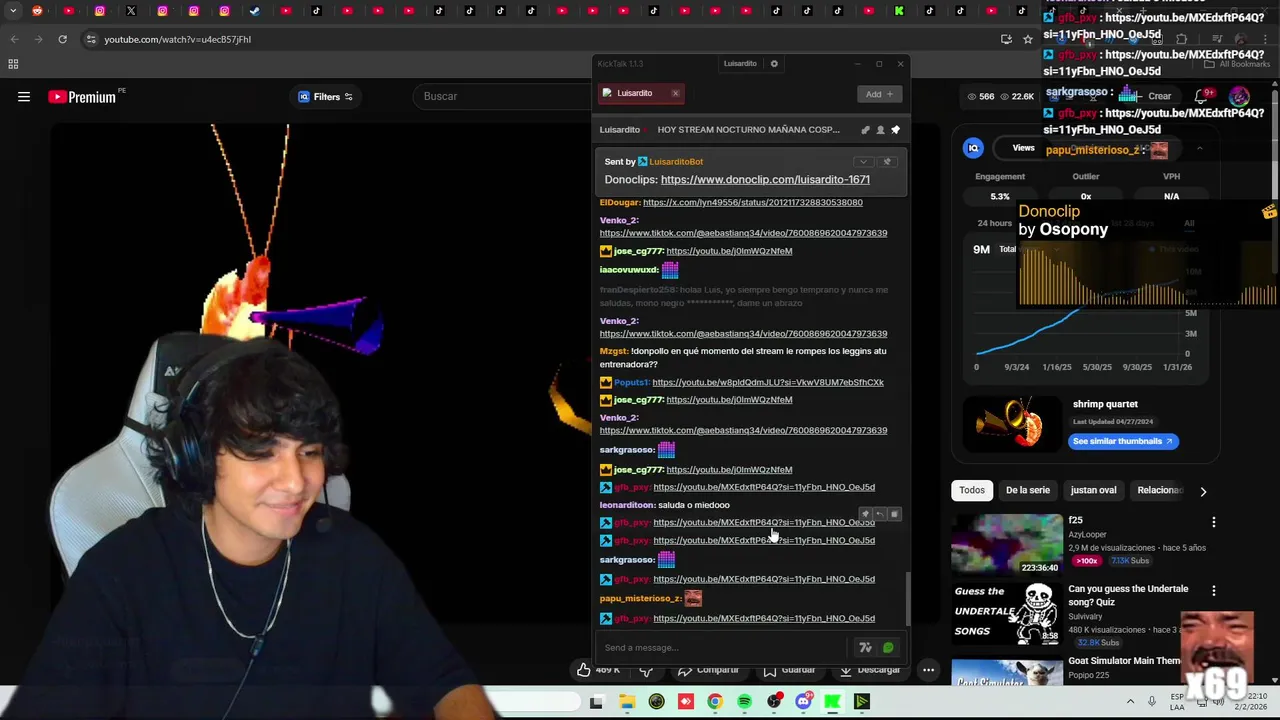Select the Todos filter chip

[972, 490]
